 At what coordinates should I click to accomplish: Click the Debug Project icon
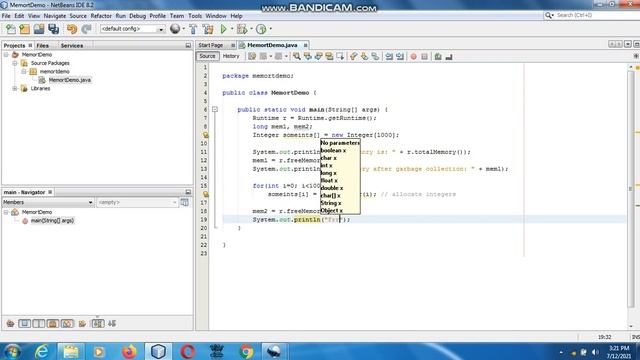242,29
